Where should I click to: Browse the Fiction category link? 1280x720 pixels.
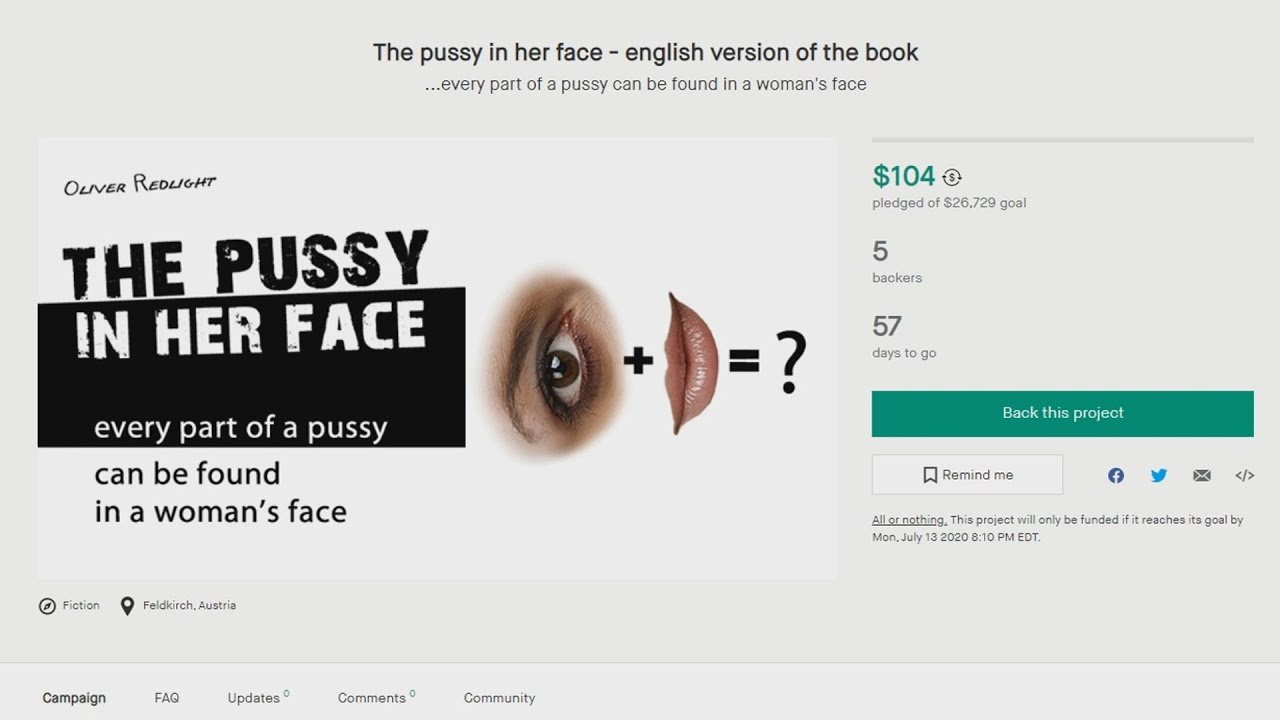[81, 605]
